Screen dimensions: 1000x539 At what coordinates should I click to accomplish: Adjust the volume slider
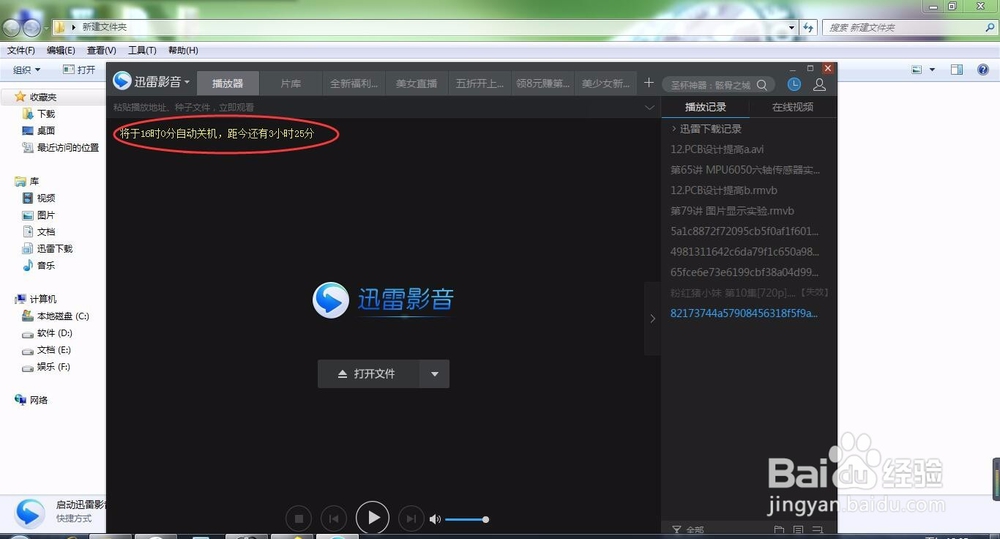[467, 519]
